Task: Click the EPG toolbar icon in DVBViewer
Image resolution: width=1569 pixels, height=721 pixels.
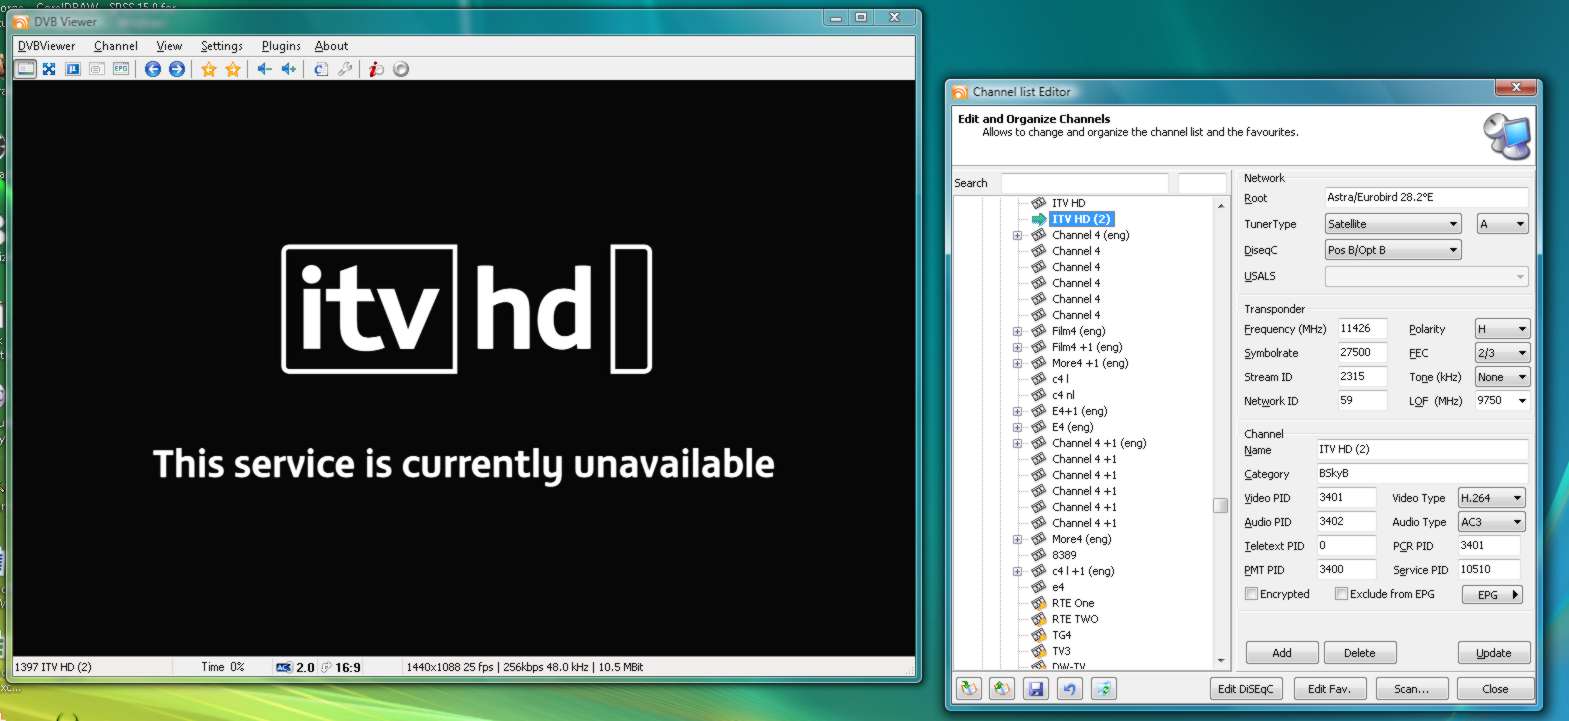Action: coord(121,69)
